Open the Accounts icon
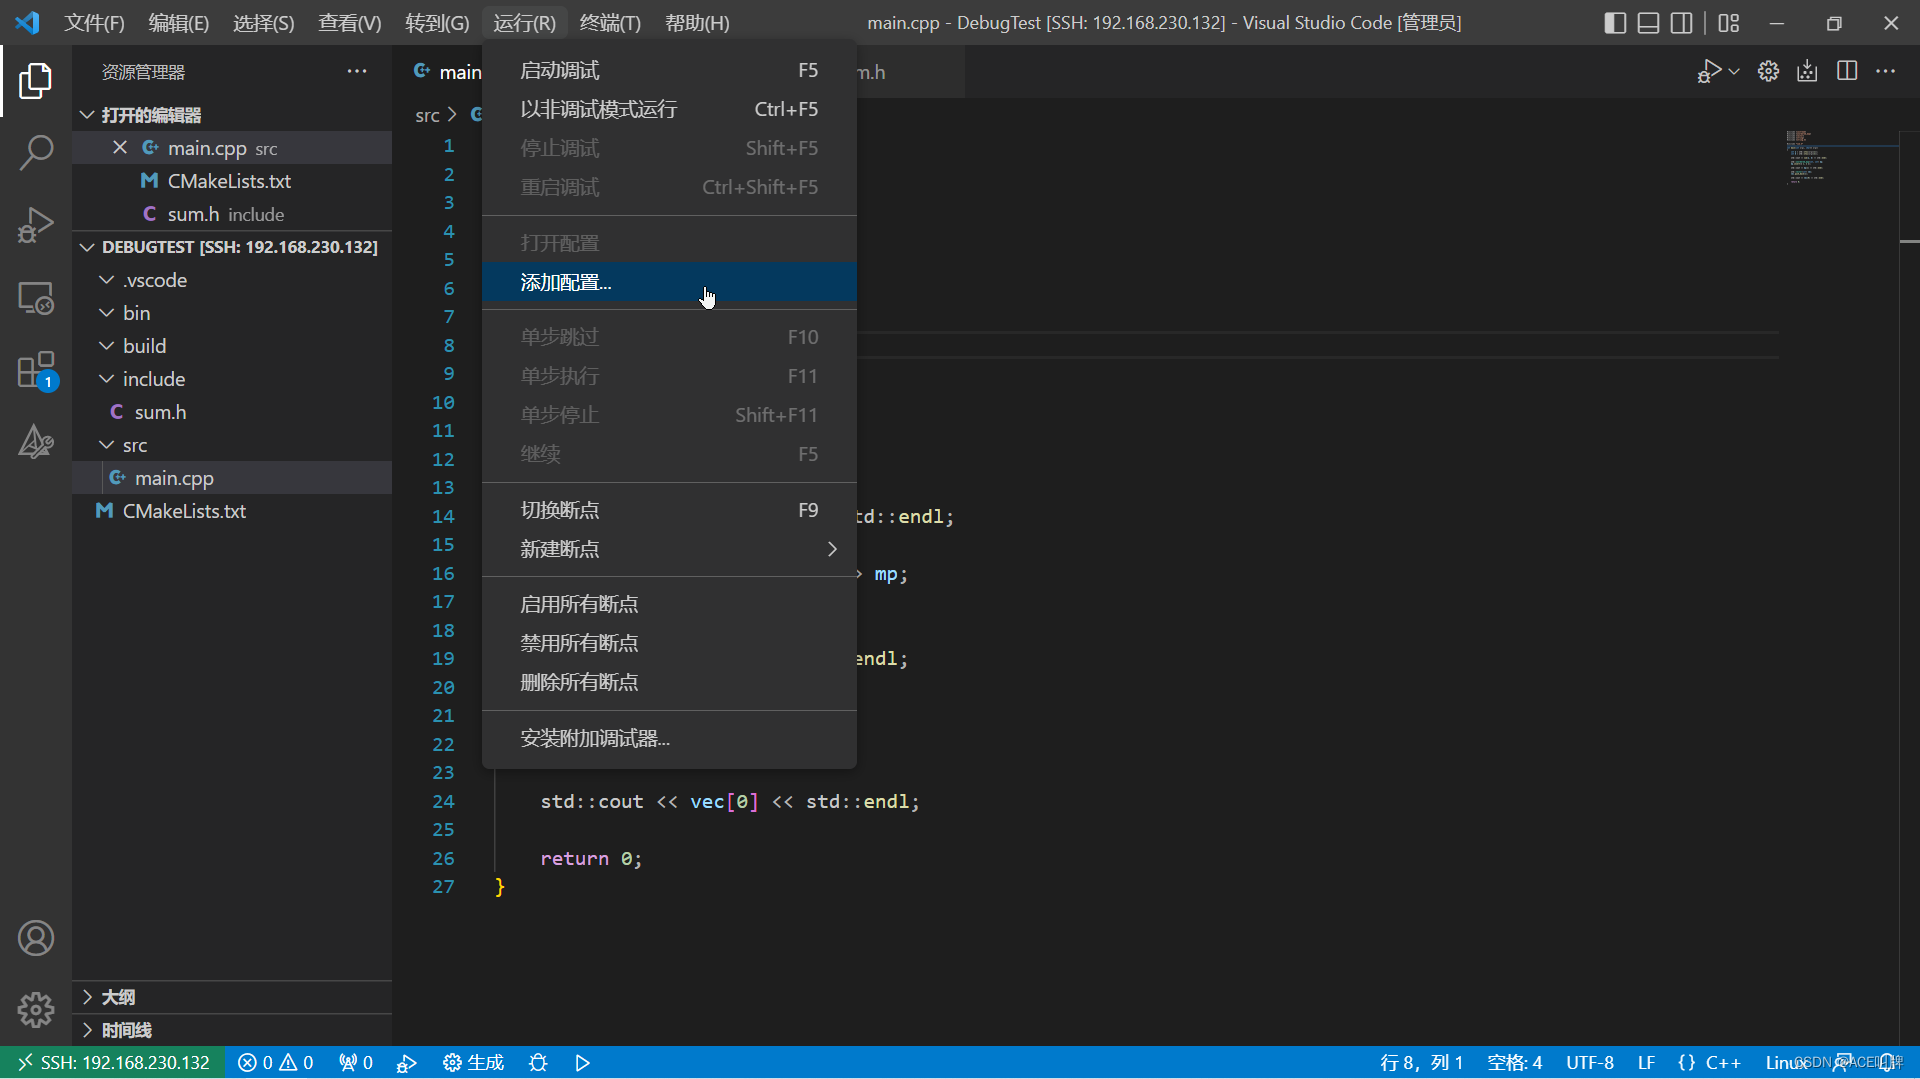The image size is (1920, 1079). click(x=36, y=938)
